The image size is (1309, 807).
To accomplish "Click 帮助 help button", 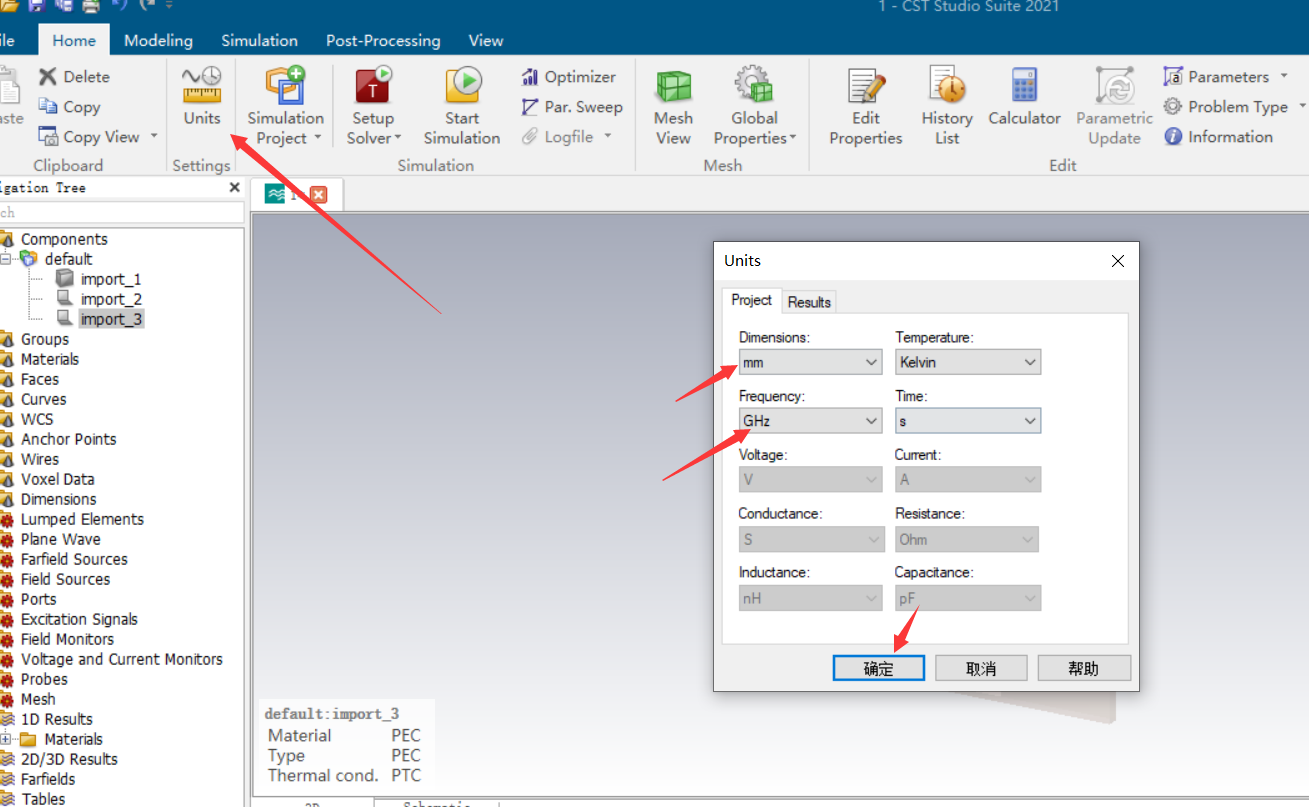I will (x=1084, y=668).
